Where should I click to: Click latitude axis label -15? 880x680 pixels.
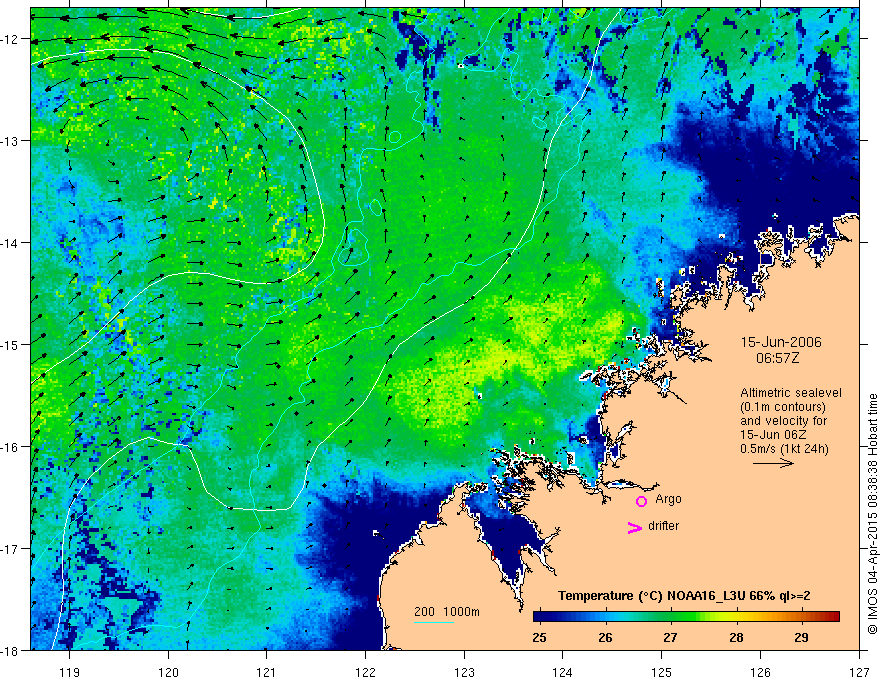pyautogui.click(x=10, y=345)
